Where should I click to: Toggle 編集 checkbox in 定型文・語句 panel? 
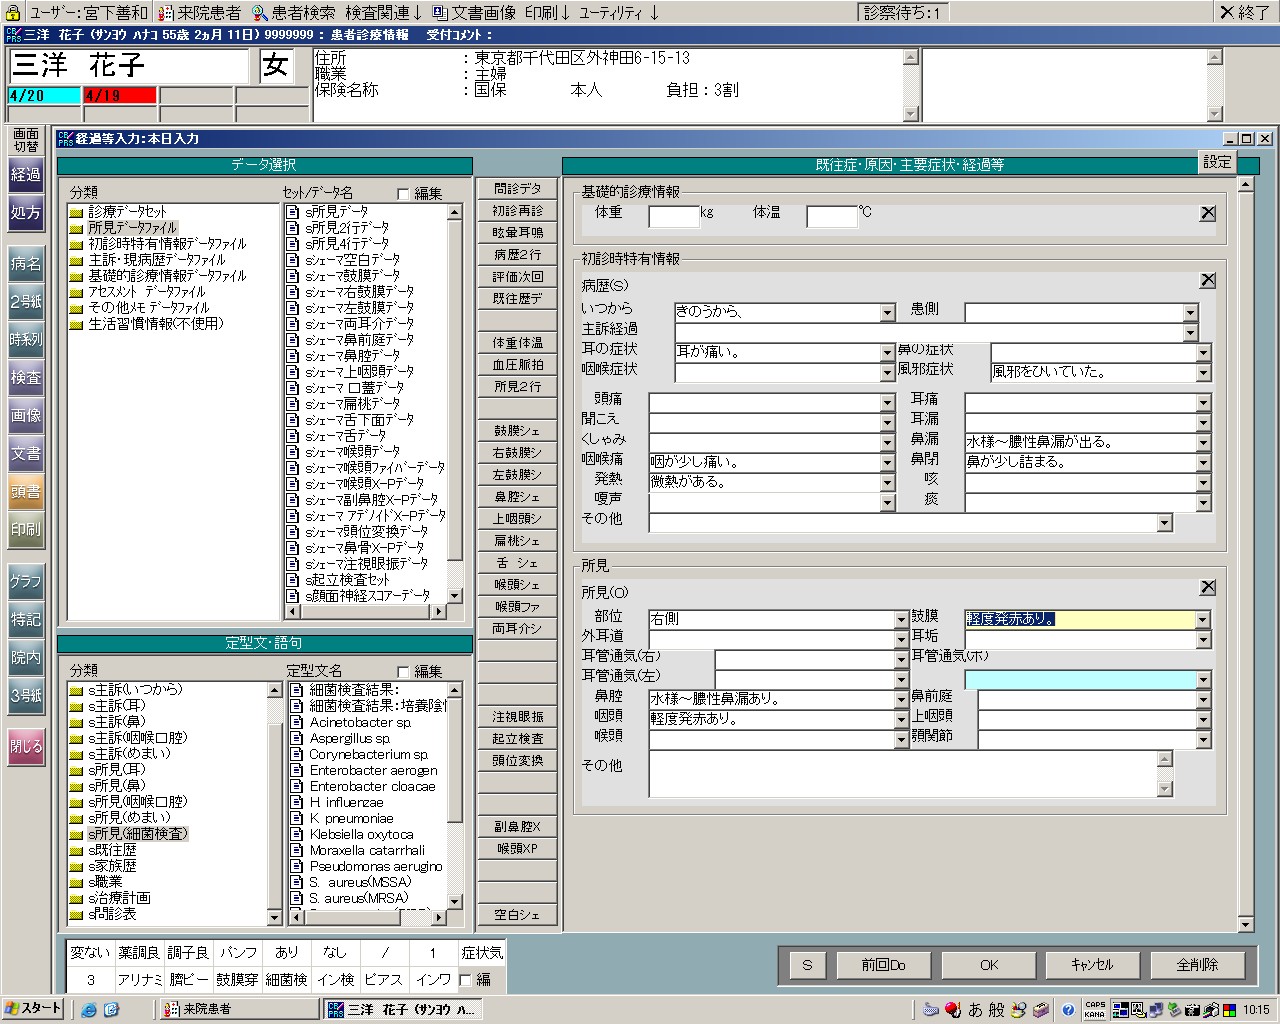point(404,672)
